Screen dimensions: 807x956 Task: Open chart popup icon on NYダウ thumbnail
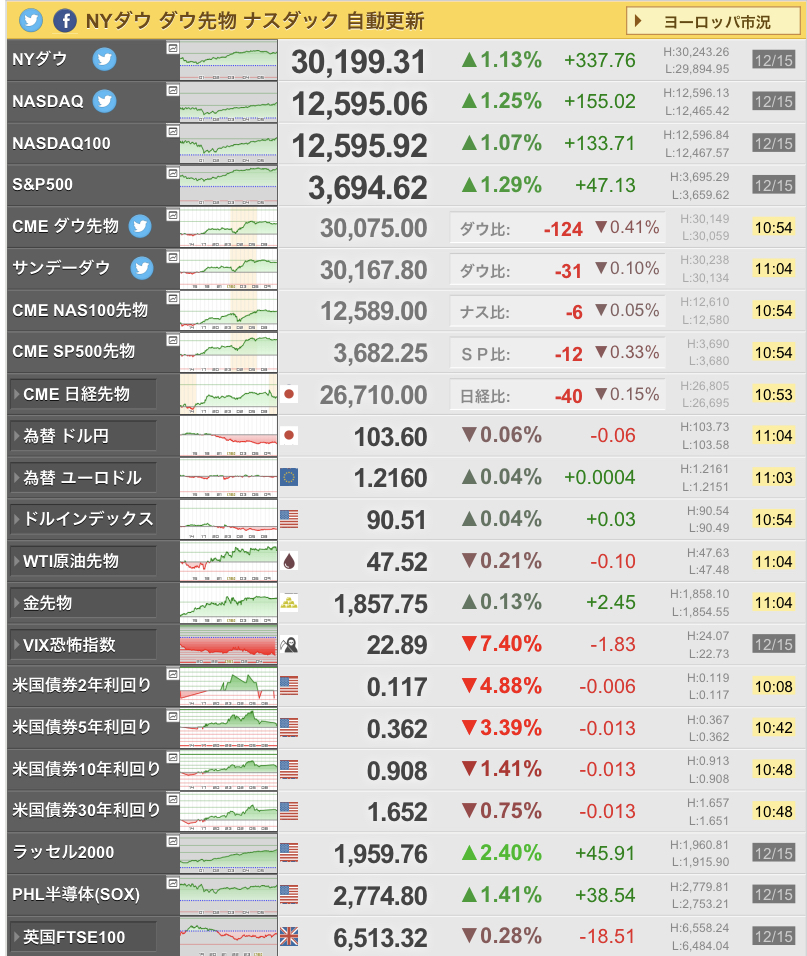click(x=173, y=47)
